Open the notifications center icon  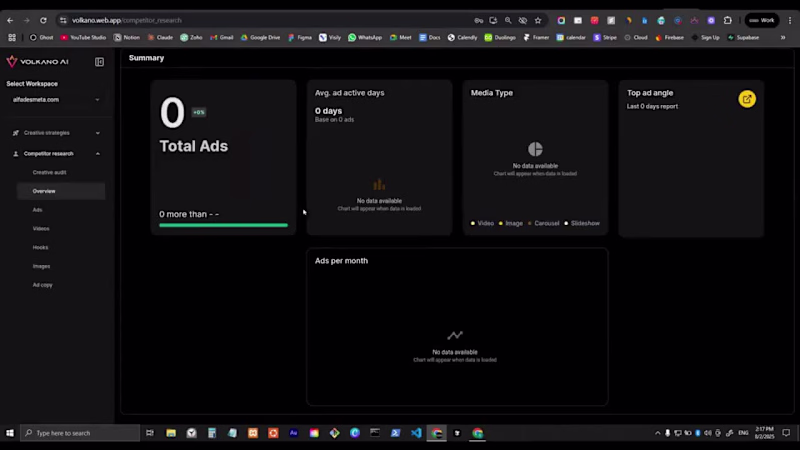click(x=786, y=433)
